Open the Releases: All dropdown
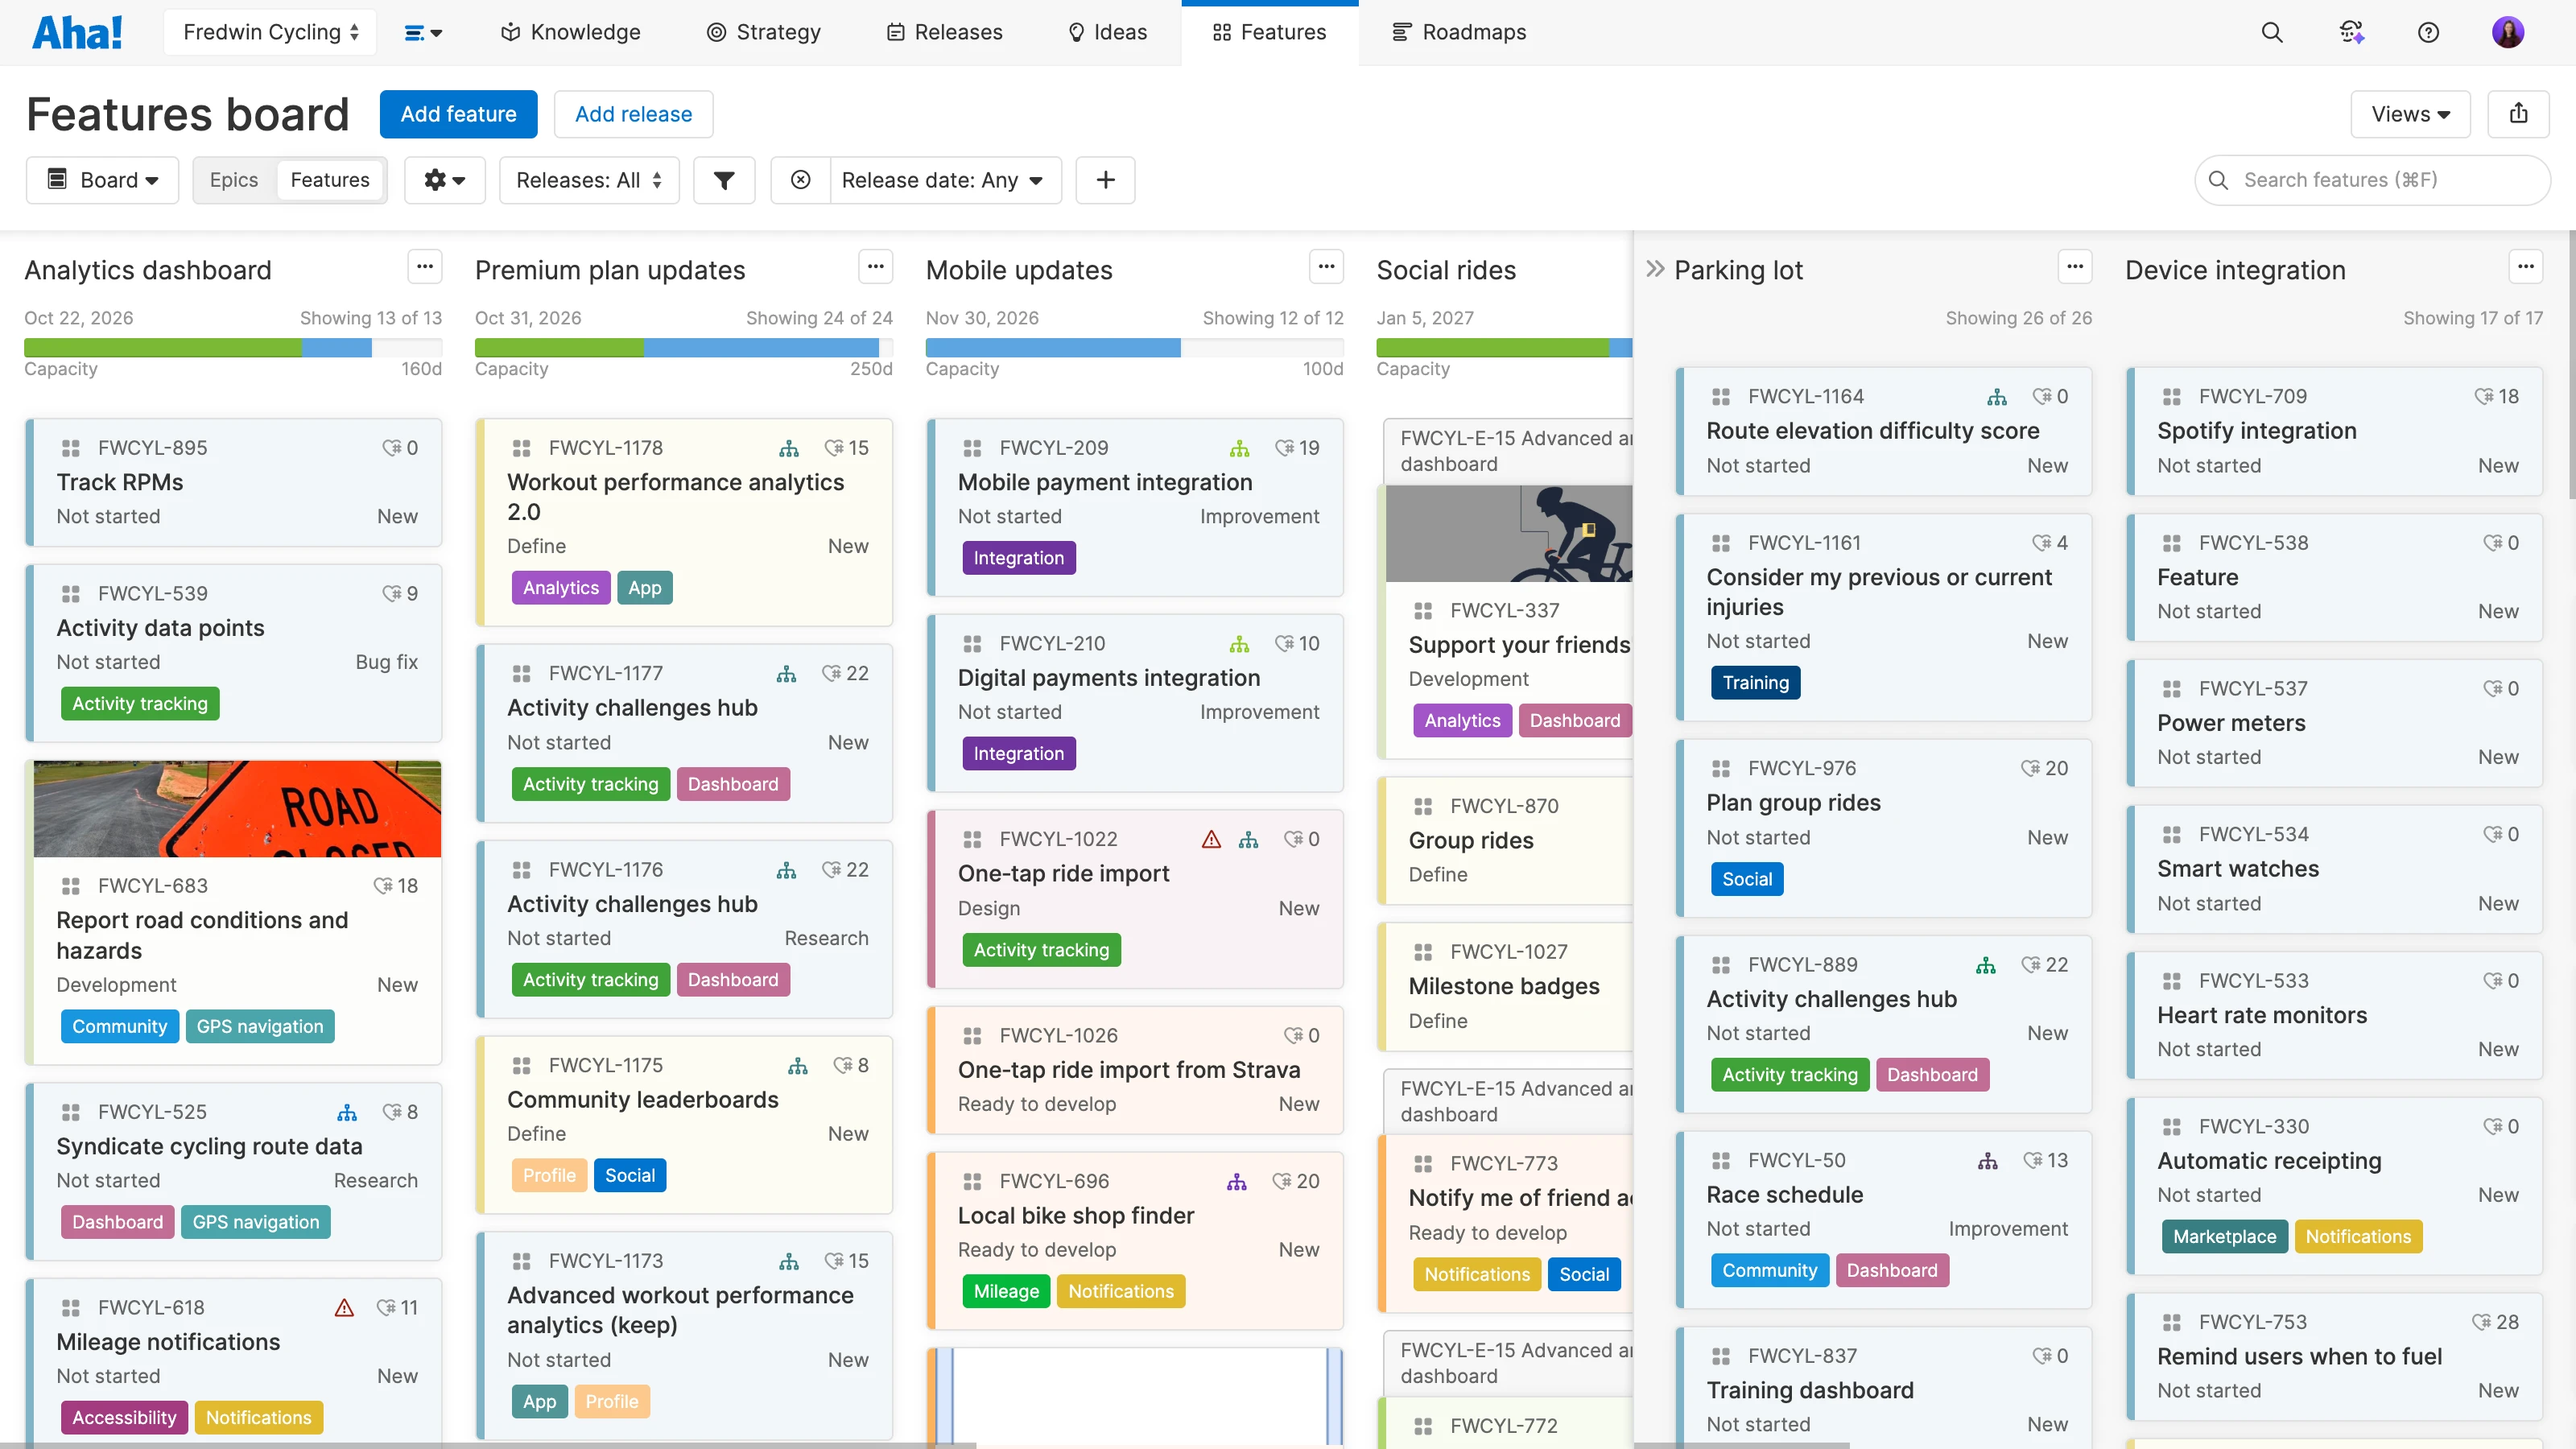Viewport: 2576px width, 1449px height. point(589,180)
